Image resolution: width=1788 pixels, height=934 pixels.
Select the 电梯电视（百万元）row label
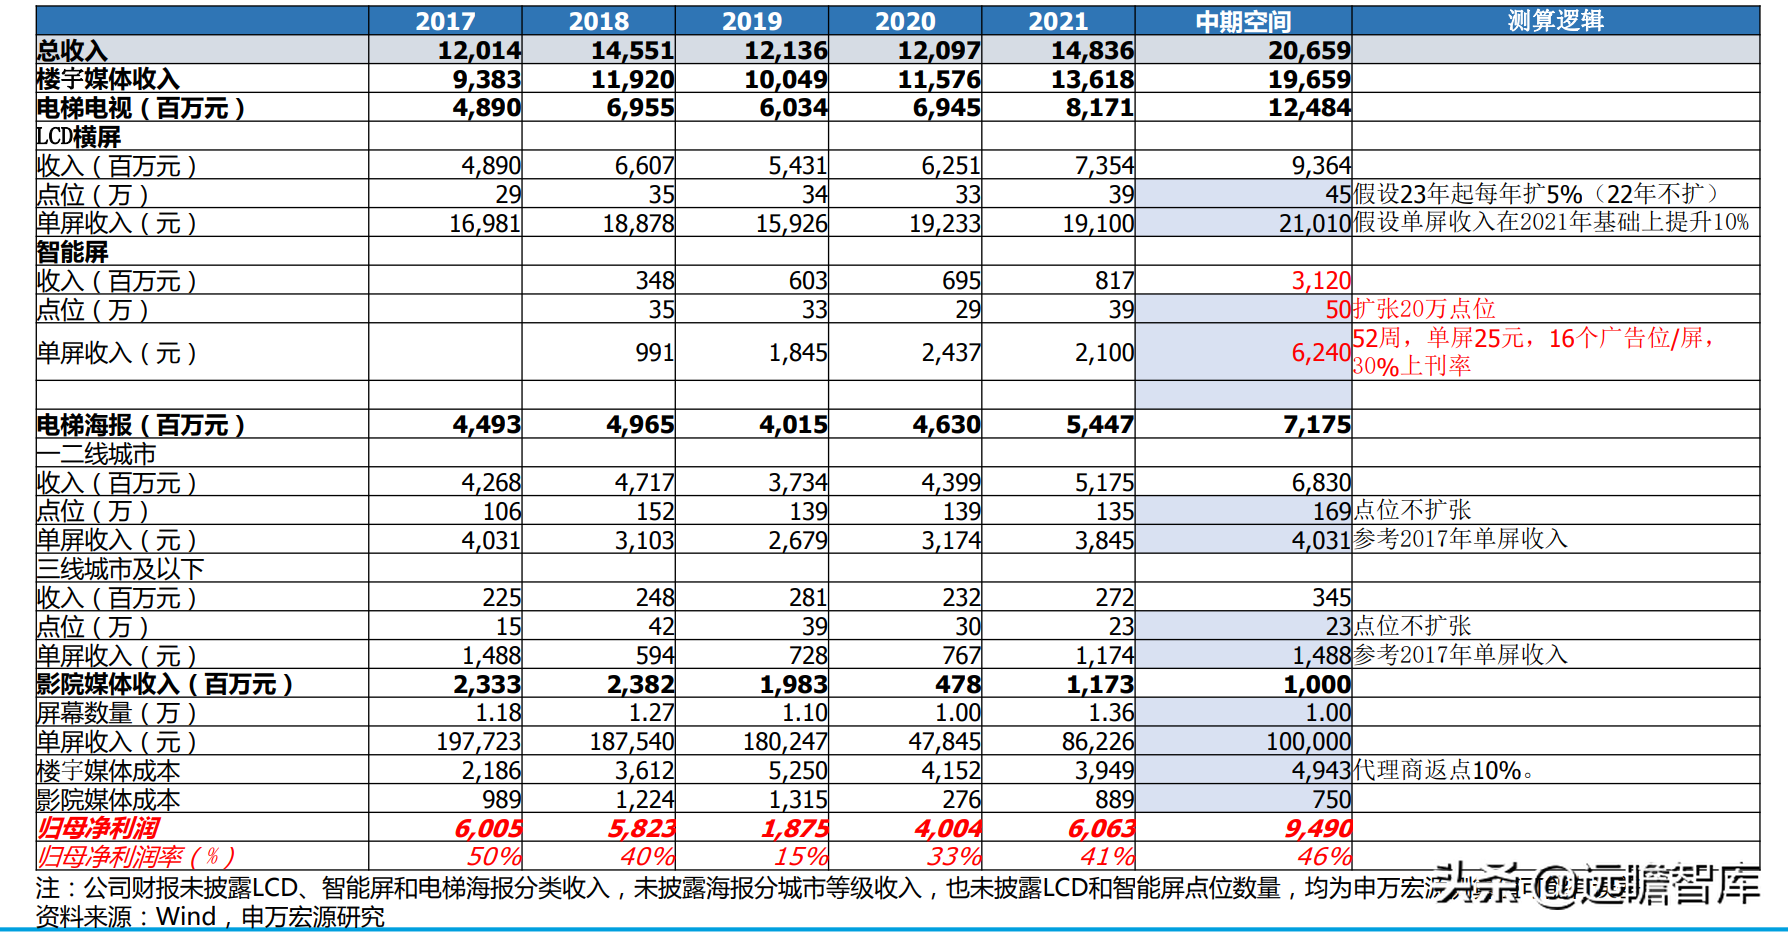(141, 108)
